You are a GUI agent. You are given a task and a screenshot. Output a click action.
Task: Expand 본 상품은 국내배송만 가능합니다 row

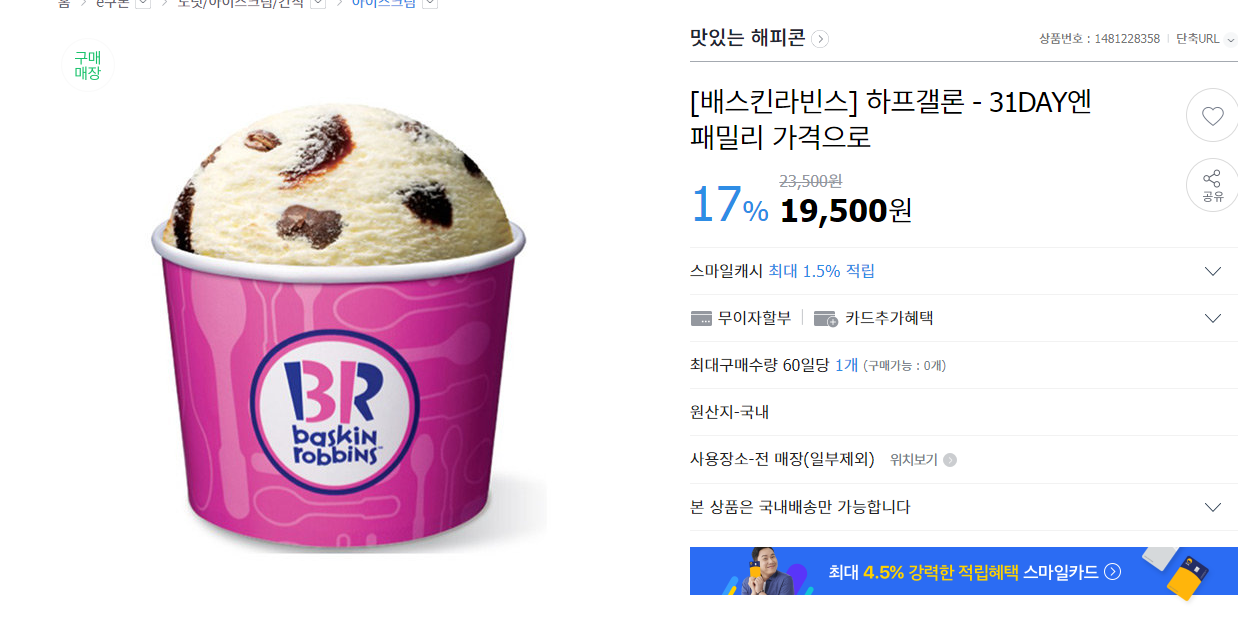964,507
